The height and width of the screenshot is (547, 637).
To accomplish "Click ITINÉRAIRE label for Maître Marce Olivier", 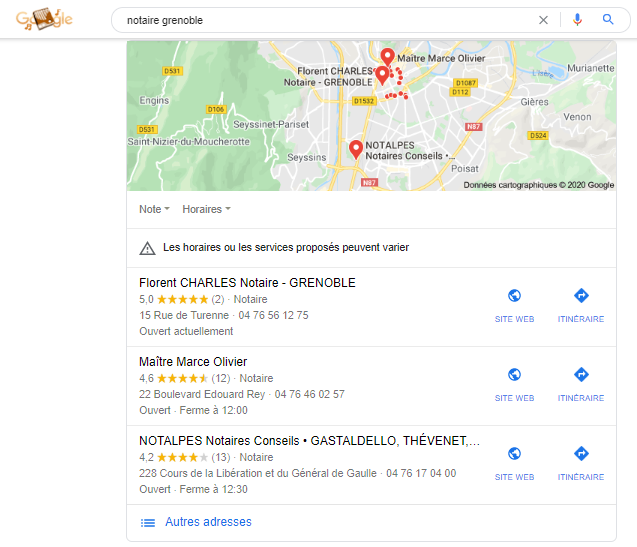I will pos(581,398).
